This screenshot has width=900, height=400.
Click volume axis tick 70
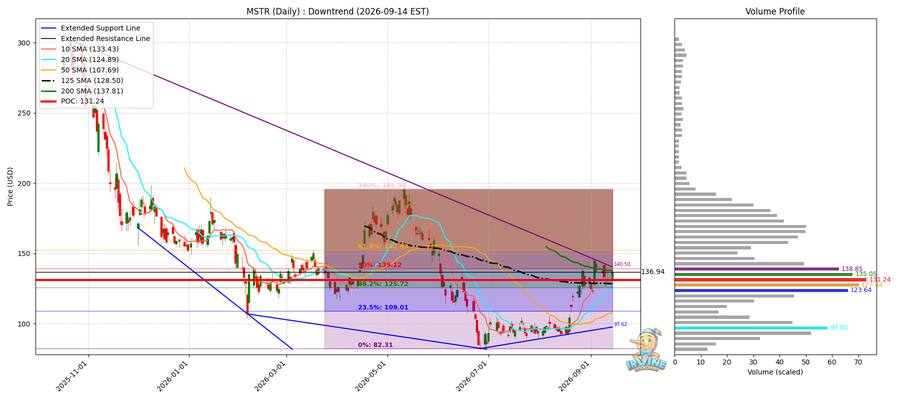pos(858,362)
